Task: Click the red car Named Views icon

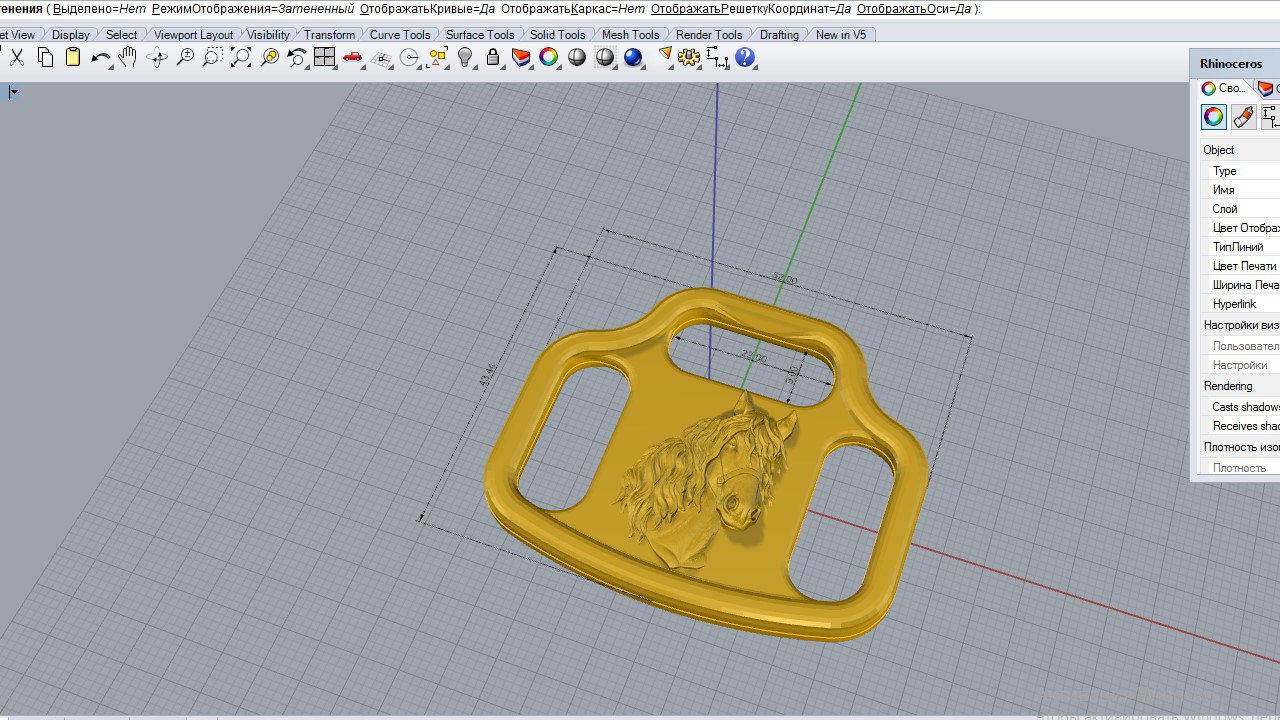Action: click(352, 58)
